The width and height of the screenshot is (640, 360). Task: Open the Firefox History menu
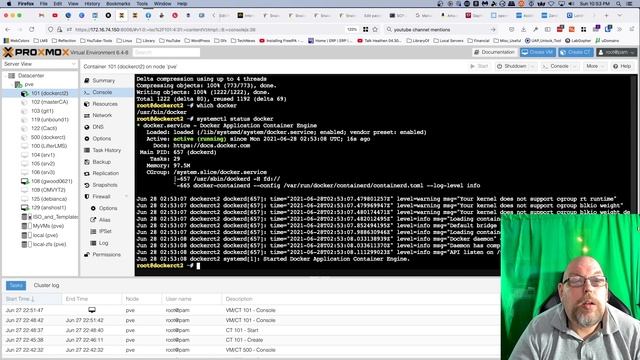(92, 4)
